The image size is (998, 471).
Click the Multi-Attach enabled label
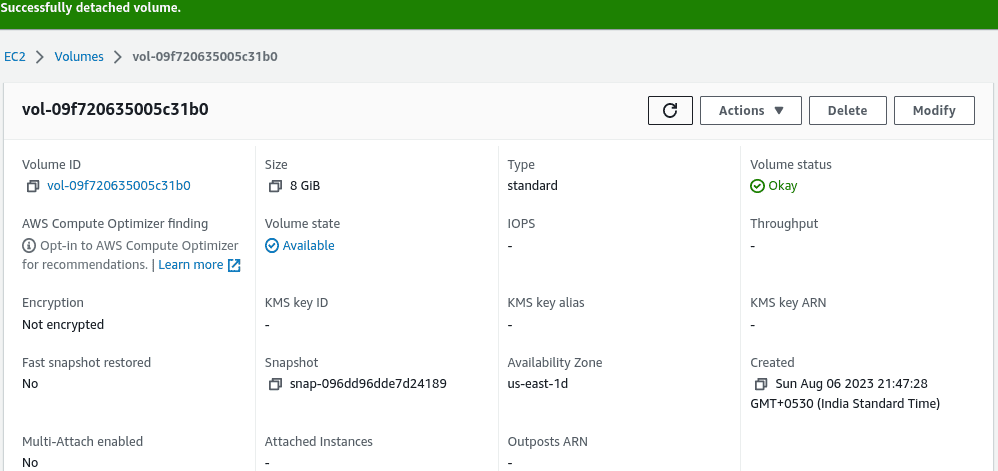coord(83,442)
